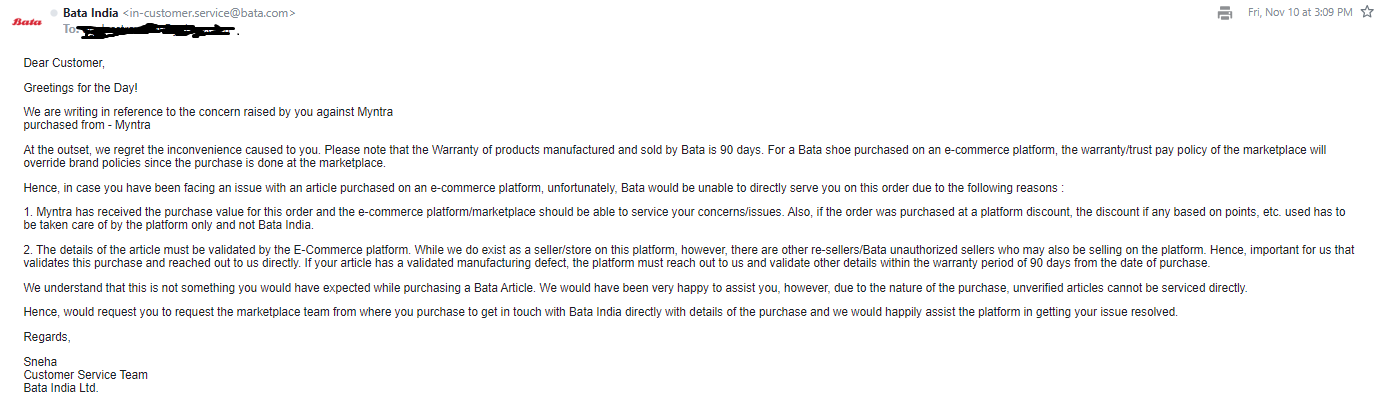Click the Fri, Nov 10 timestamp
This screenshot has height=406, width=1378.
pos(1300,12)
